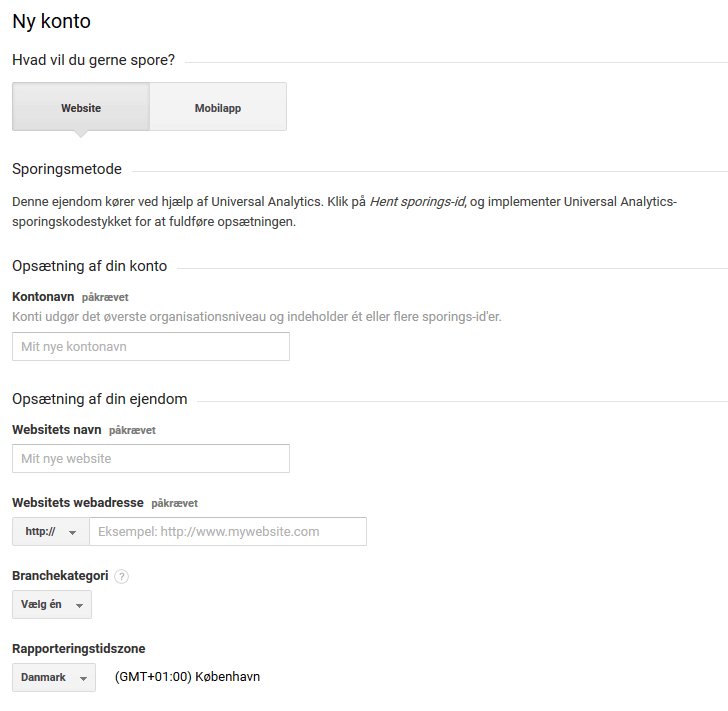Select the Website tracking tab
728x711 pixels.
[x=81, y=107]
